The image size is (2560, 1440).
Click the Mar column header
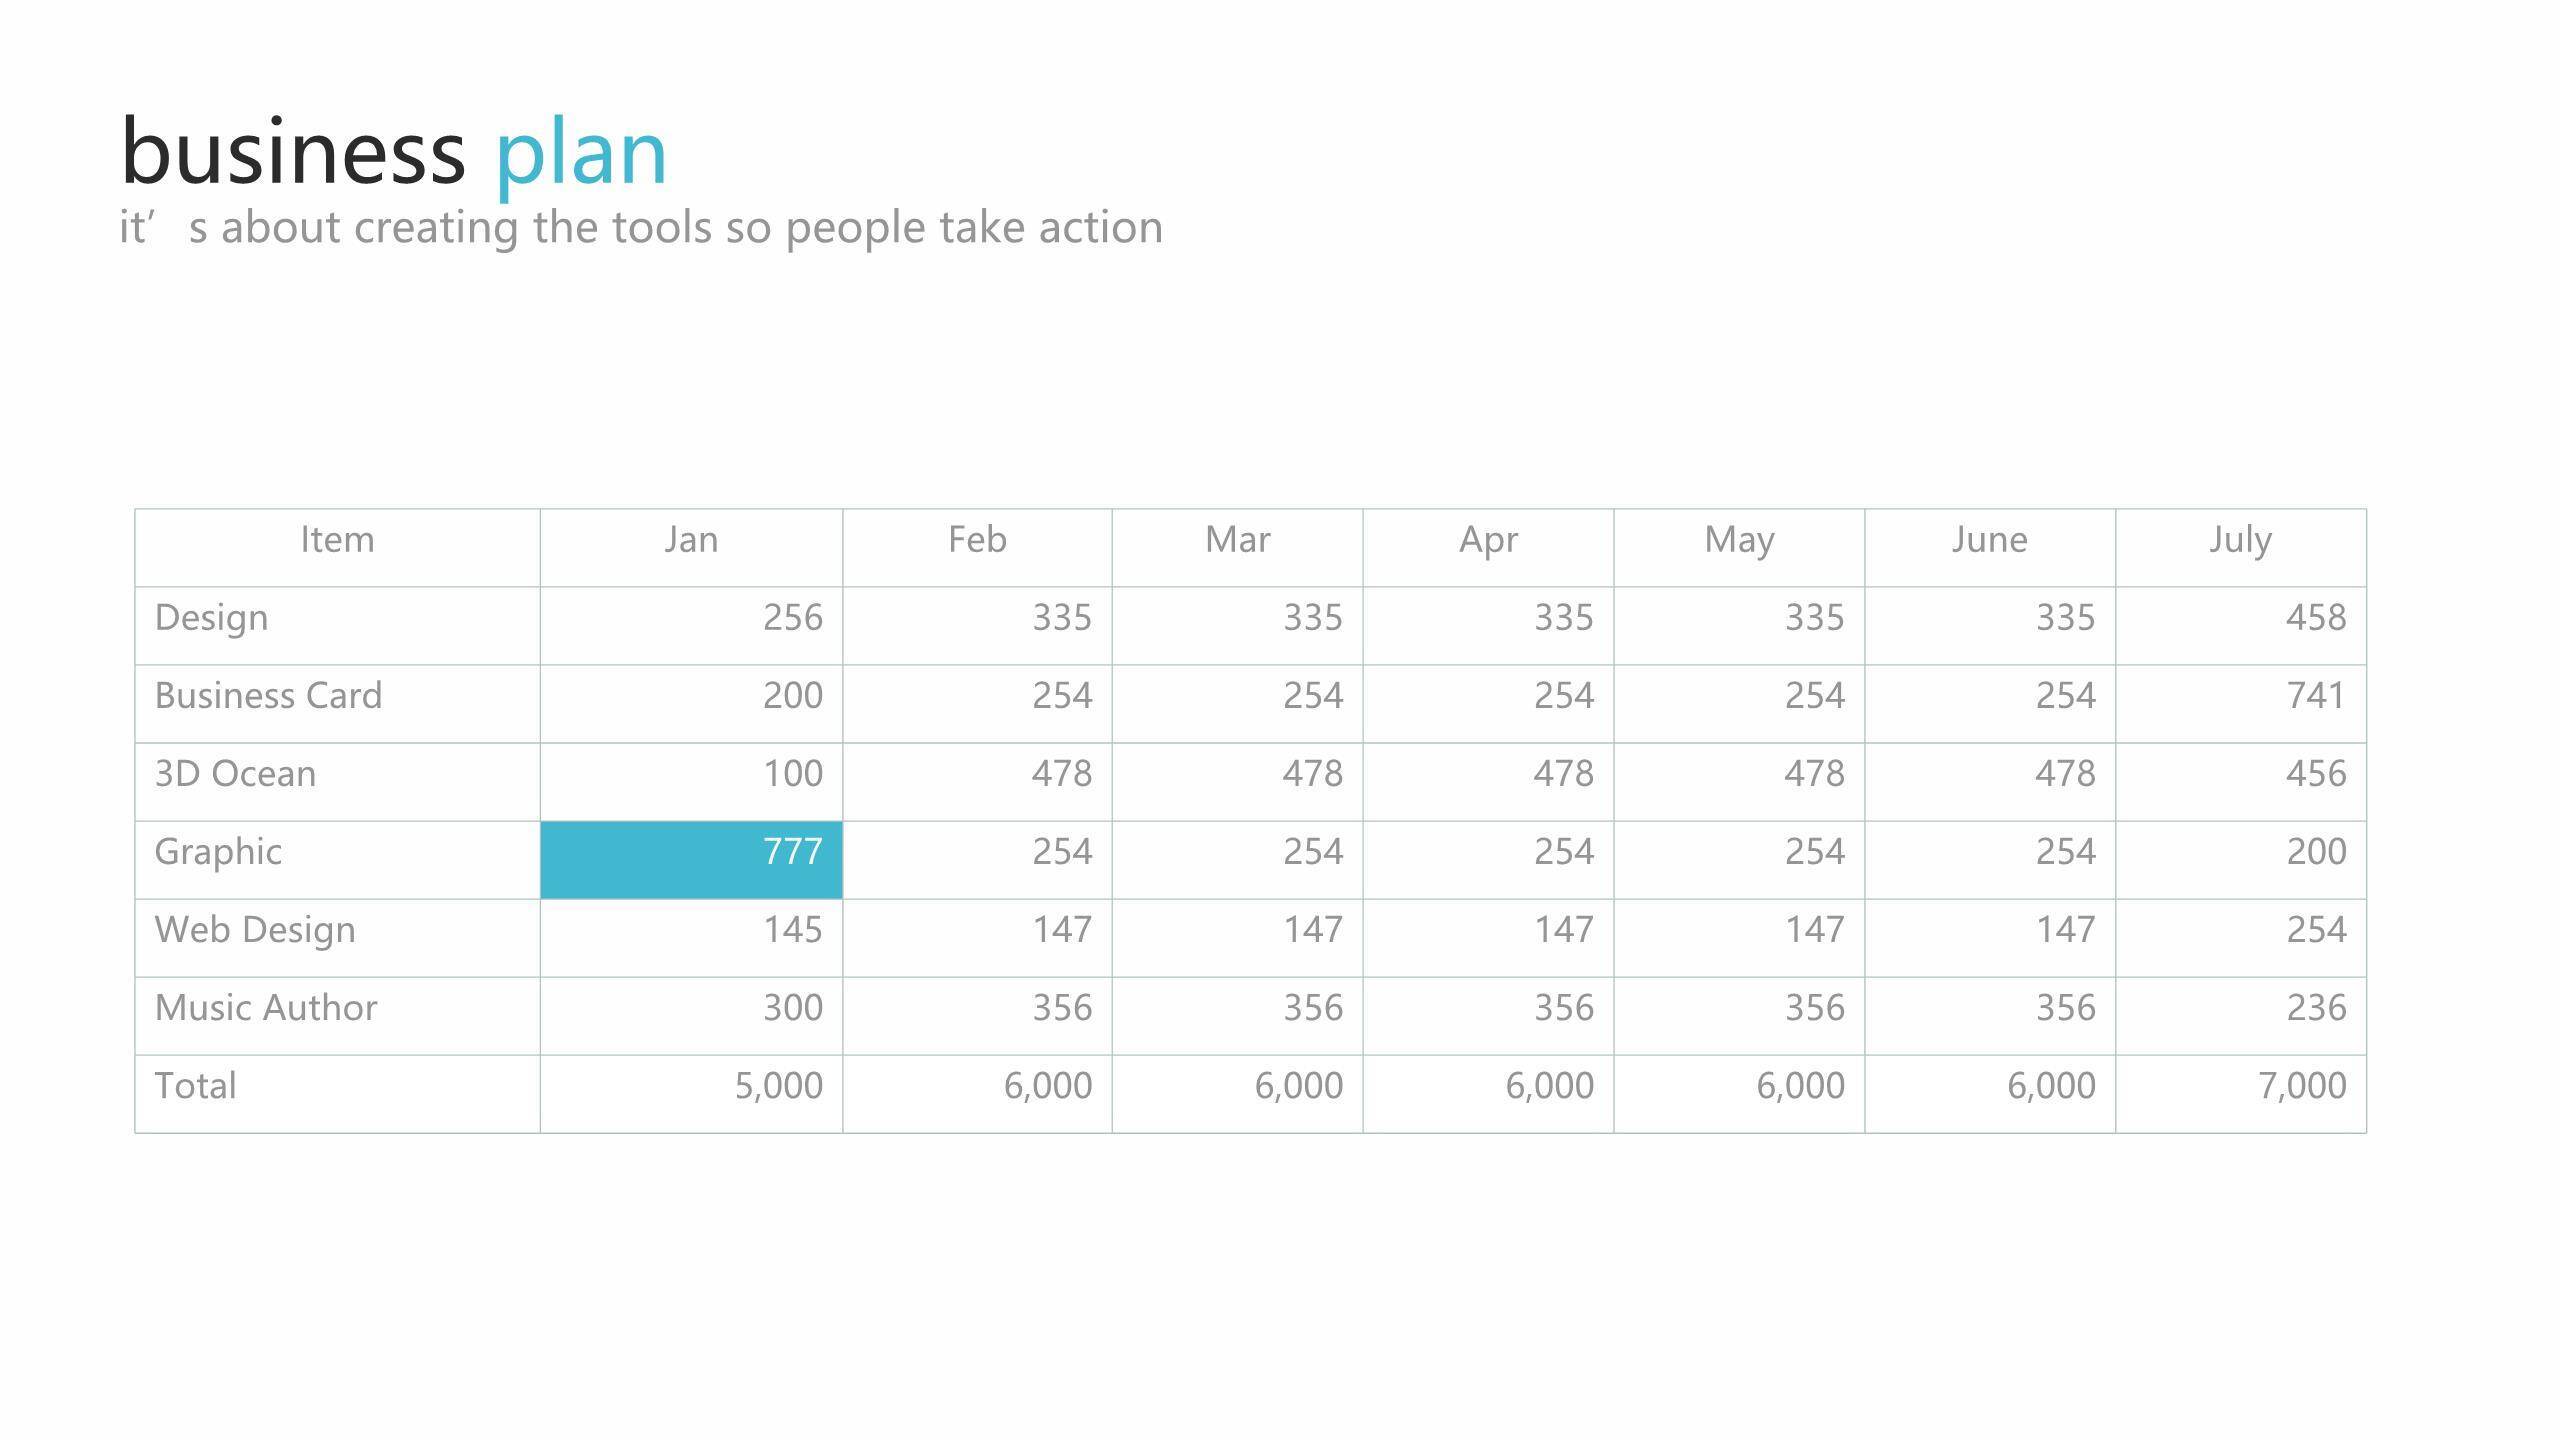[x=1237, y=540]
